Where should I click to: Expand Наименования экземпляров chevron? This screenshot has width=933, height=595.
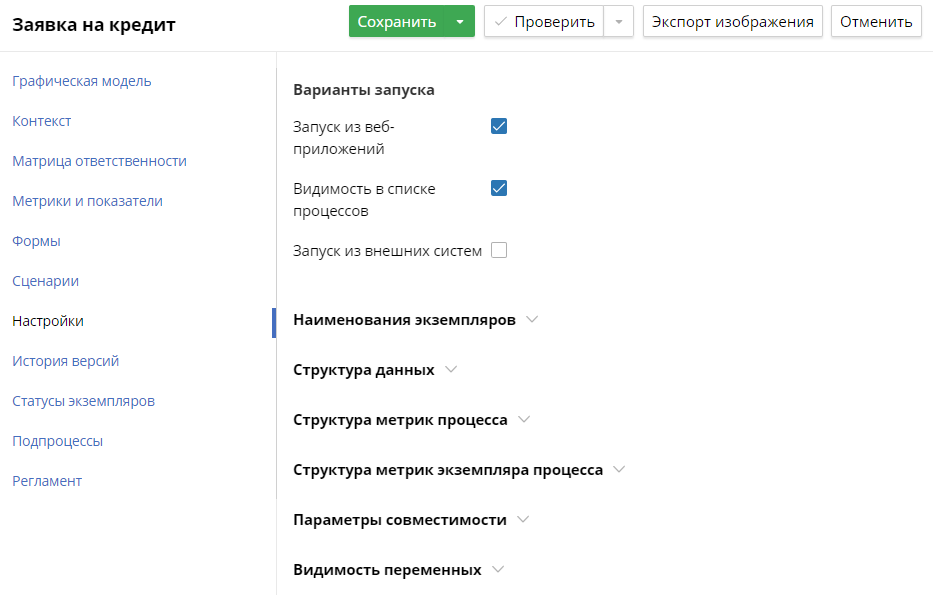coord(532,320)
